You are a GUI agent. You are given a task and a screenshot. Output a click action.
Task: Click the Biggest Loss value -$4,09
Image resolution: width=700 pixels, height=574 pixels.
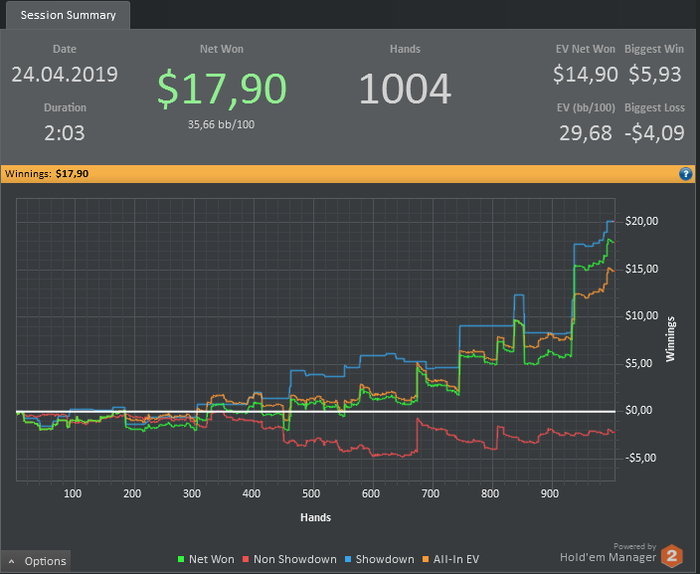654,133
